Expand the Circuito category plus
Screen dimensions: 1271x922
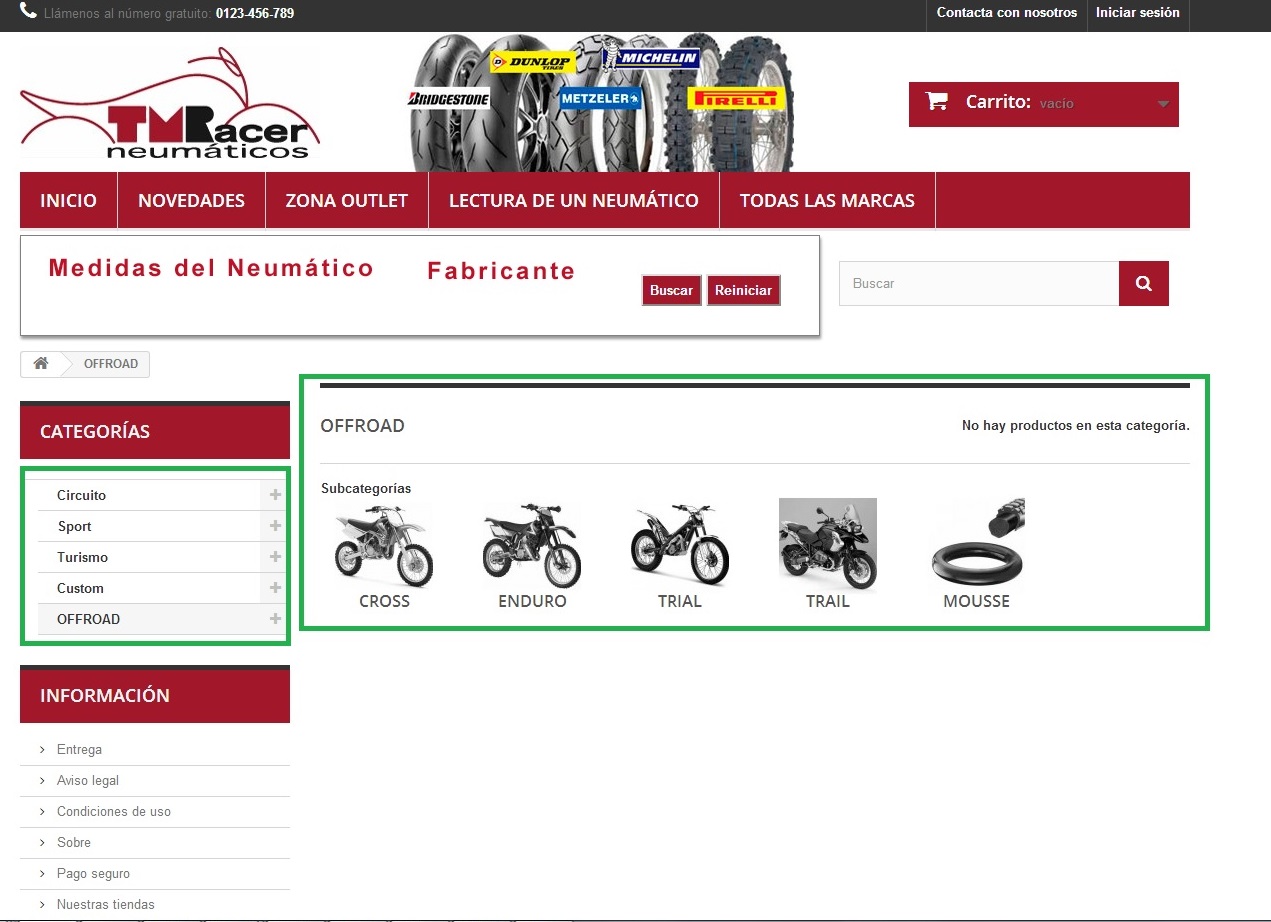(x=275, y=495)
